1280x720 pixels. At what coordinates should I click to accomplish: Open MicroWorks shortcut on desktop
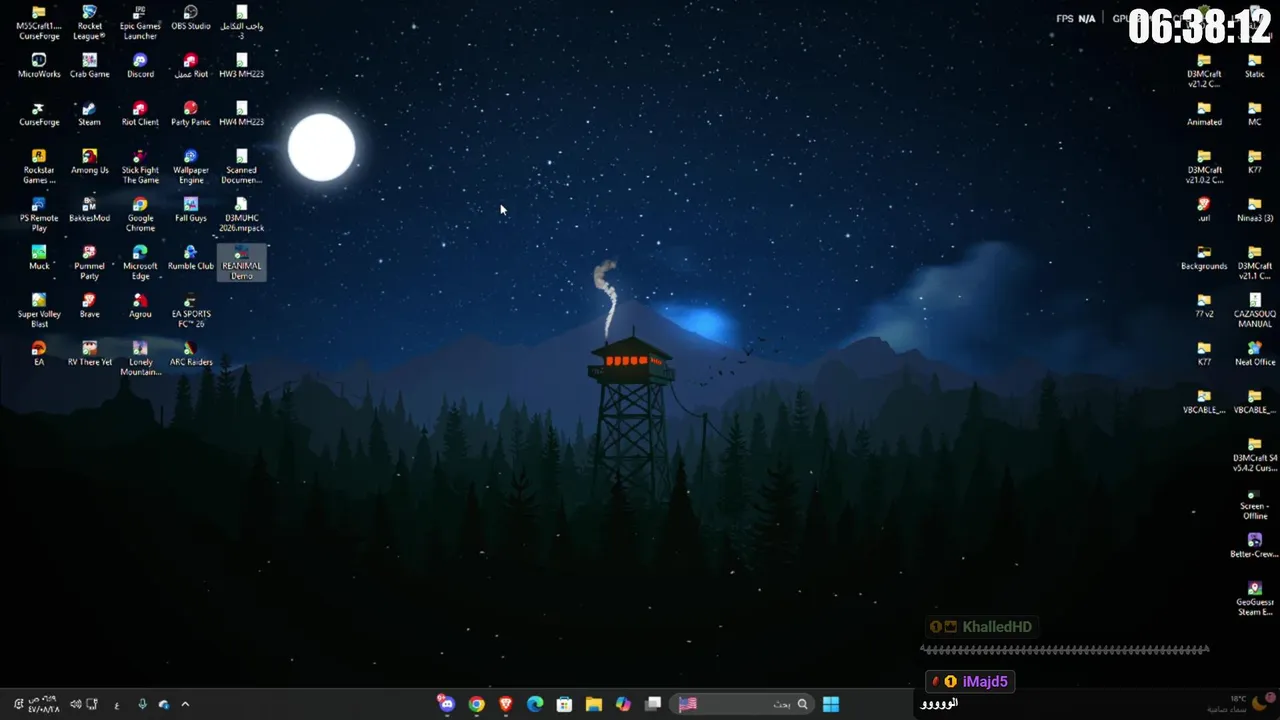click(39, 66)
